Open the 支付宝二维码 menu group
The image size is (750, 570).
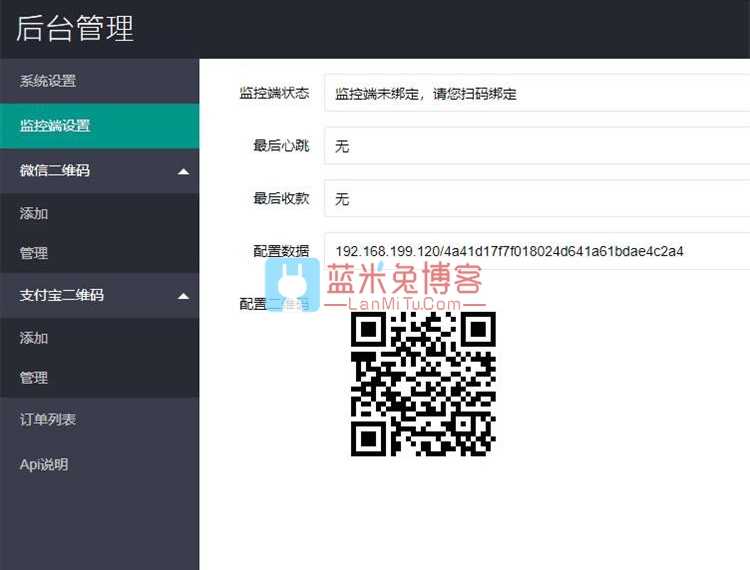[99, 296]
